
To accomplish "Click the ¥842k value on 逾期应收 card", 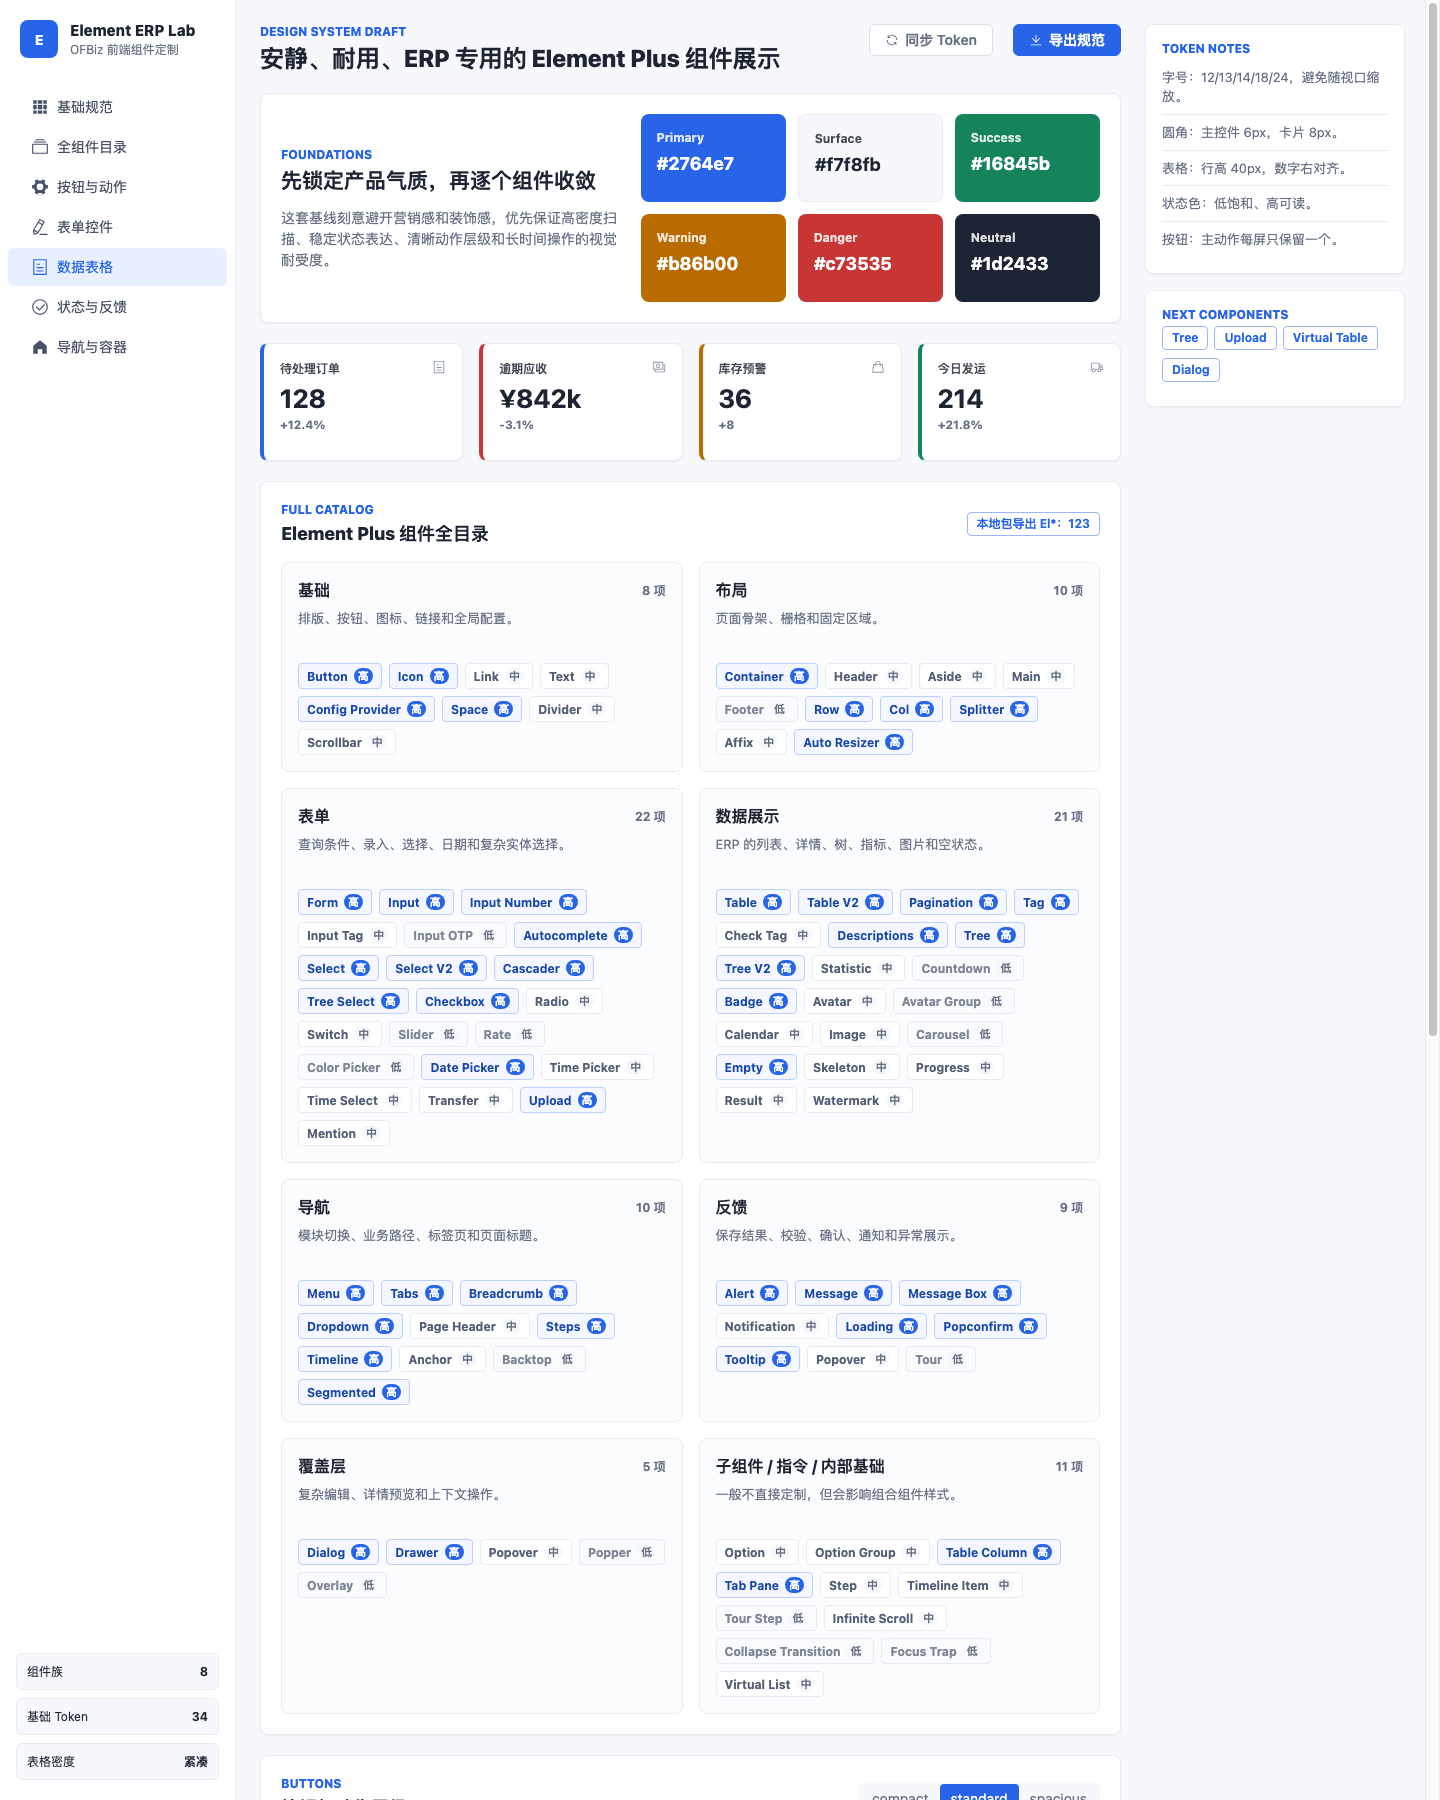I will (x=540, y=399).
